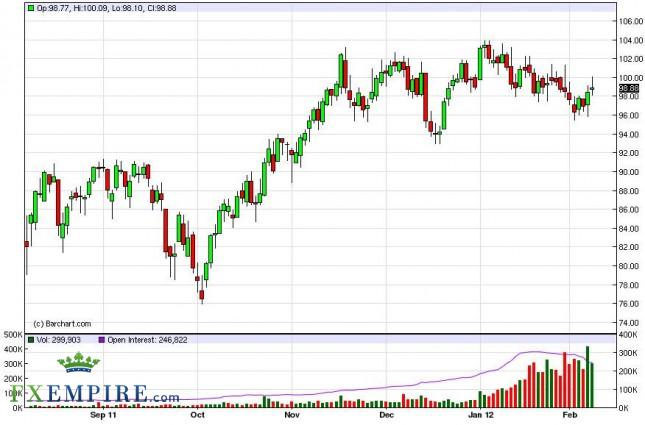The image size is (645, 425).
Task: Click the 84.00 price axis label
Action: (631, 229)
